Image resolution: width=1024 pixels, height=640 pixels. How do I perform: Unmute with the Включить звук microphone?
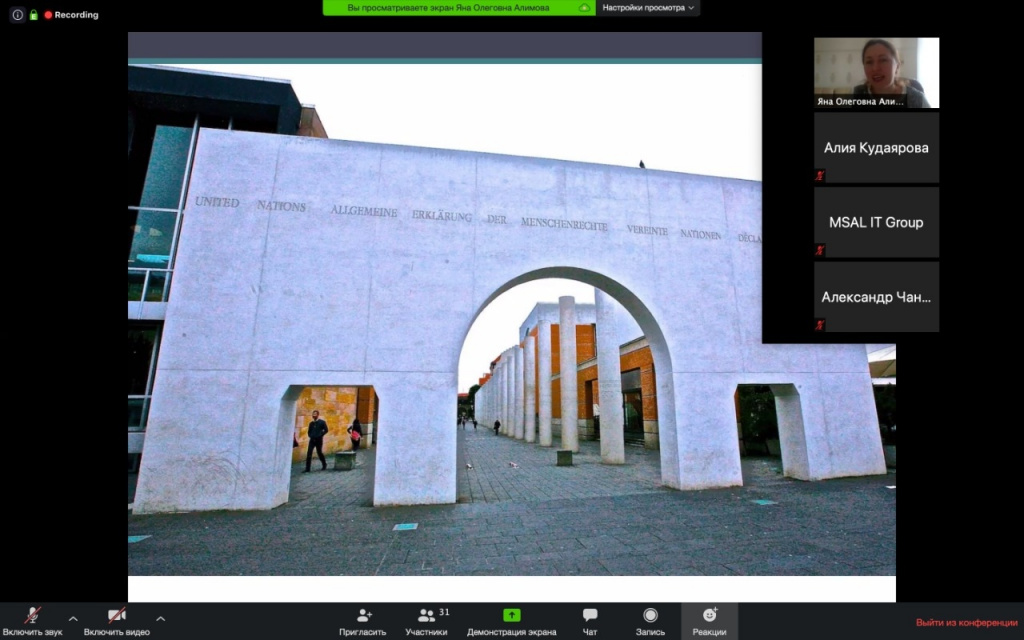32,621
